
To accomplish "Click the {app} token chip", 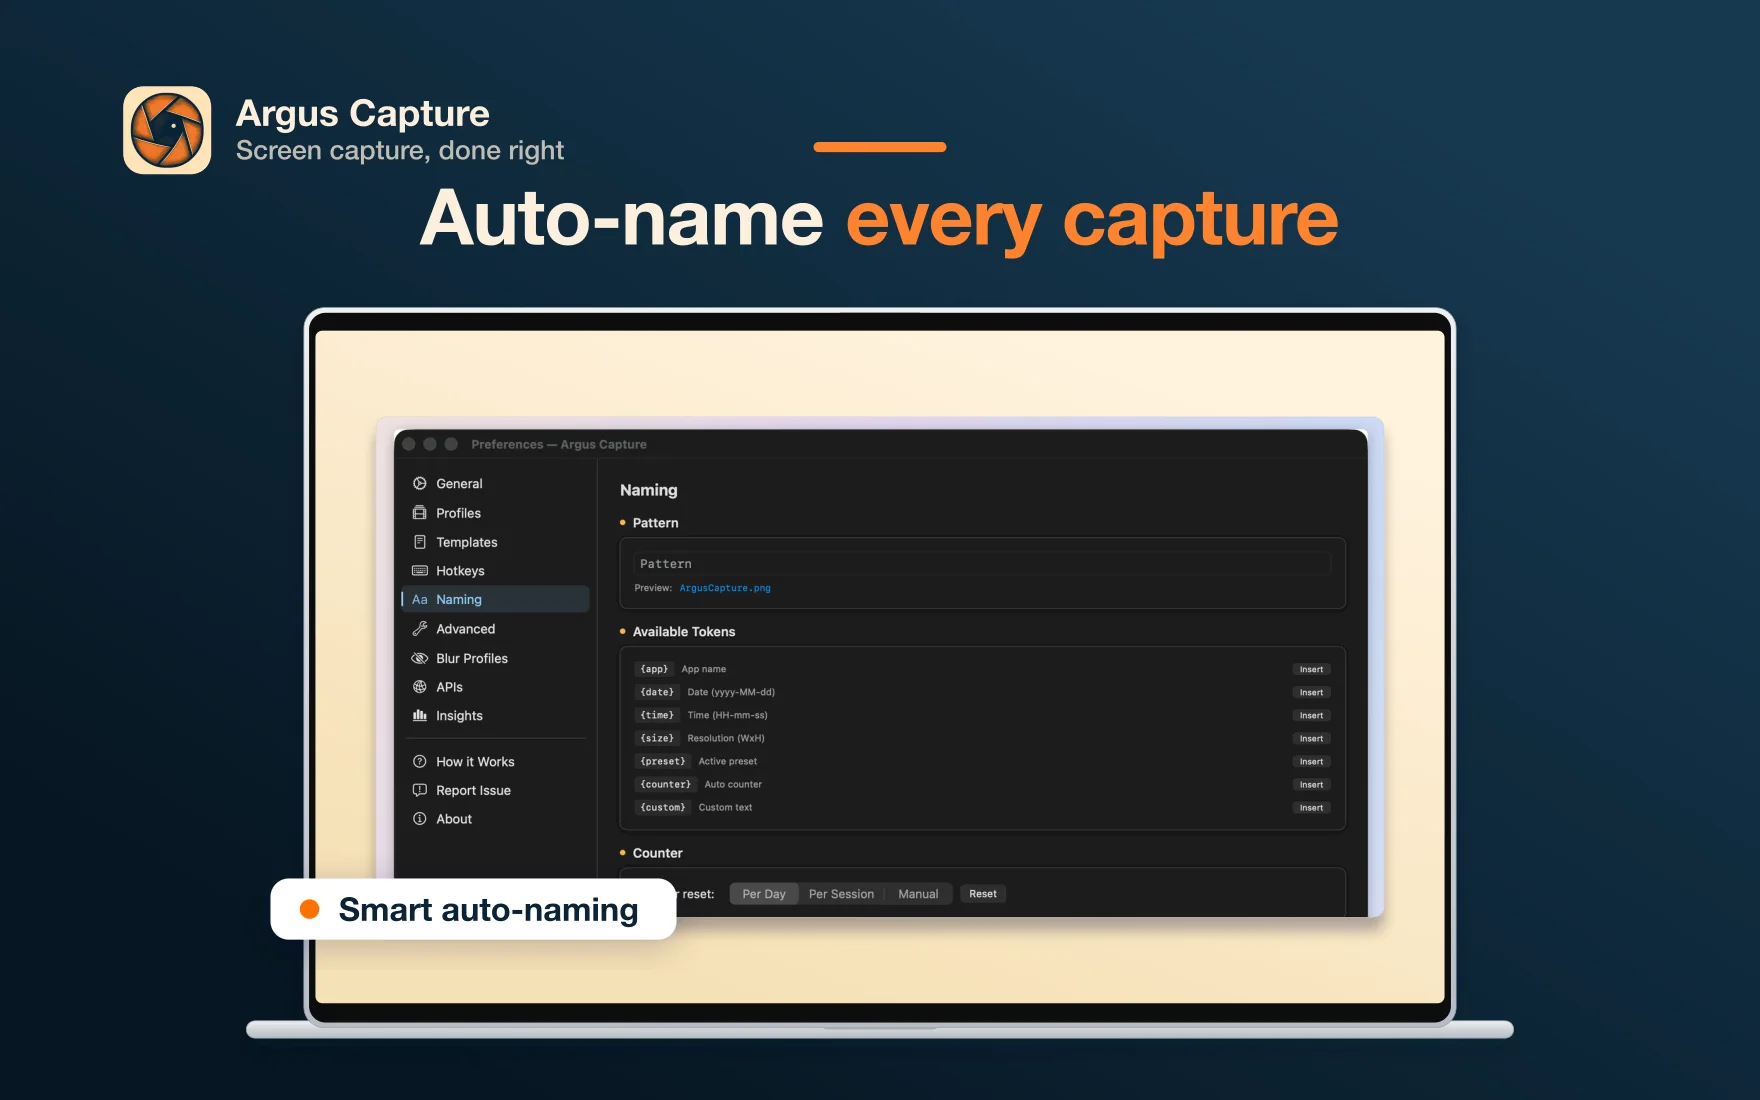I will 654,669.
